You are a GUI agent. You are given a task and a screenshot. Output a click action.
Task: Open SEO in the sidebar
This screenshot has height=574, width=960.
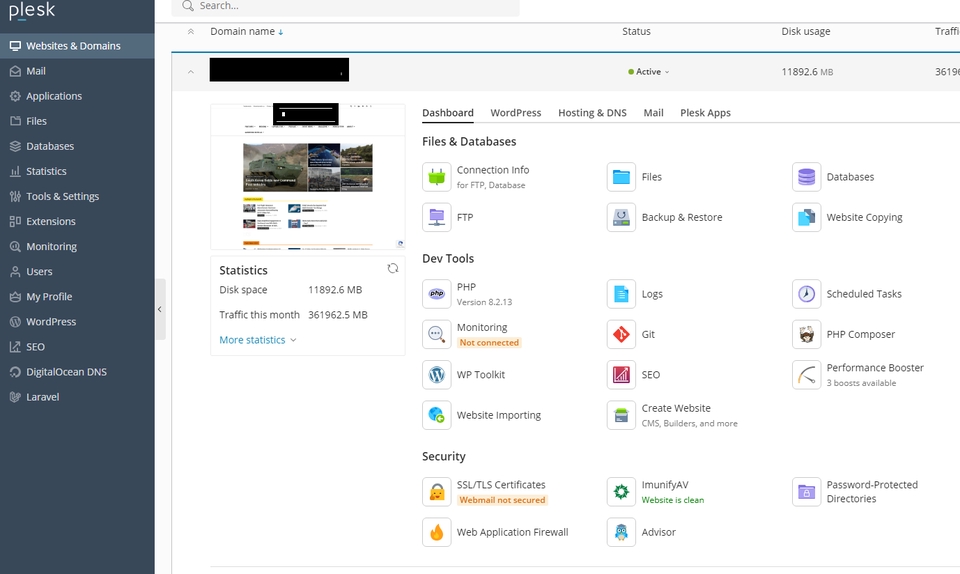point(77,347)
